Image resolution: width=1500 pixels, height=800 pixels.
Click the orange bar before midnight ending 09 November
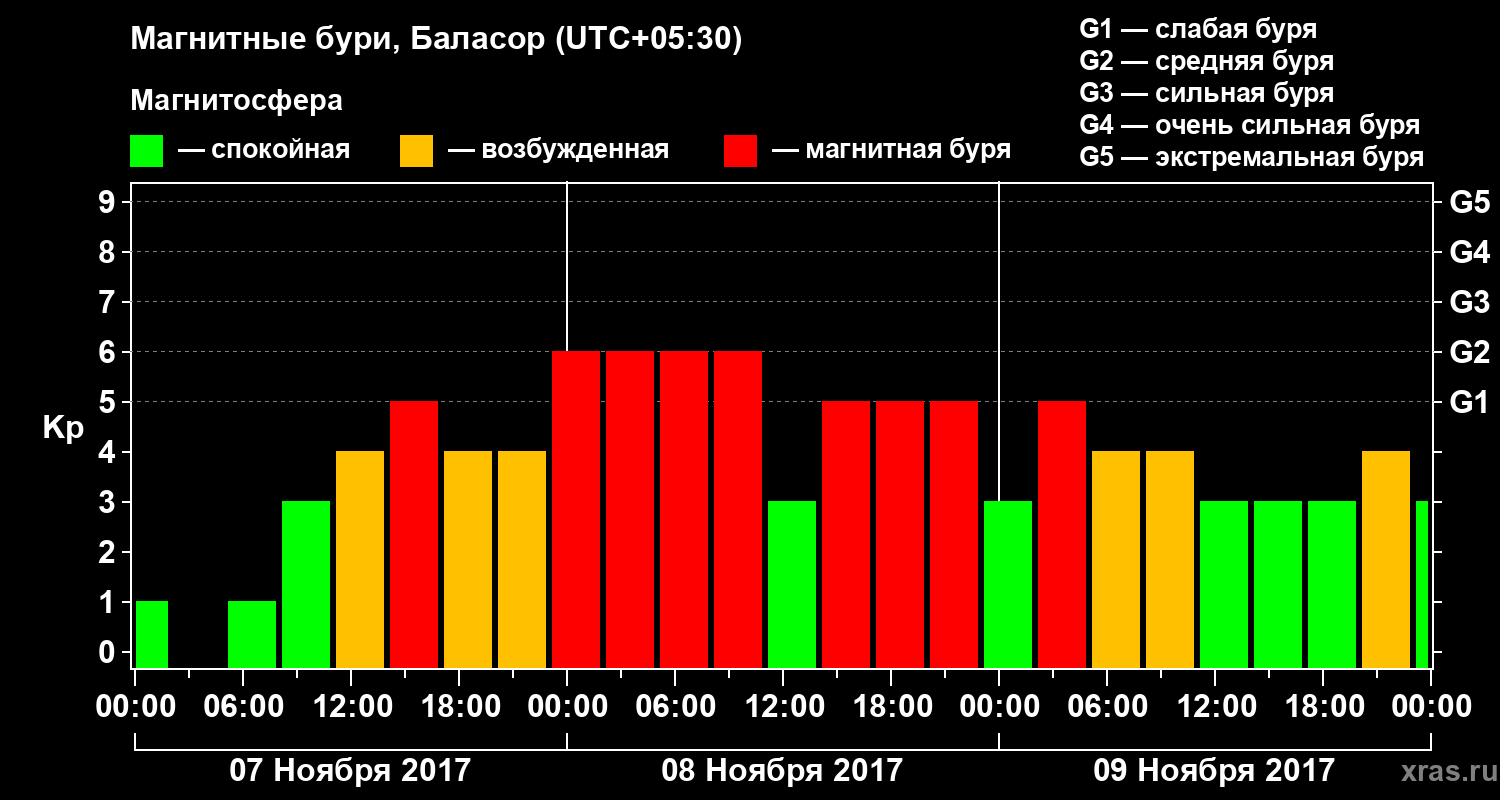(x=1386, y=559)
